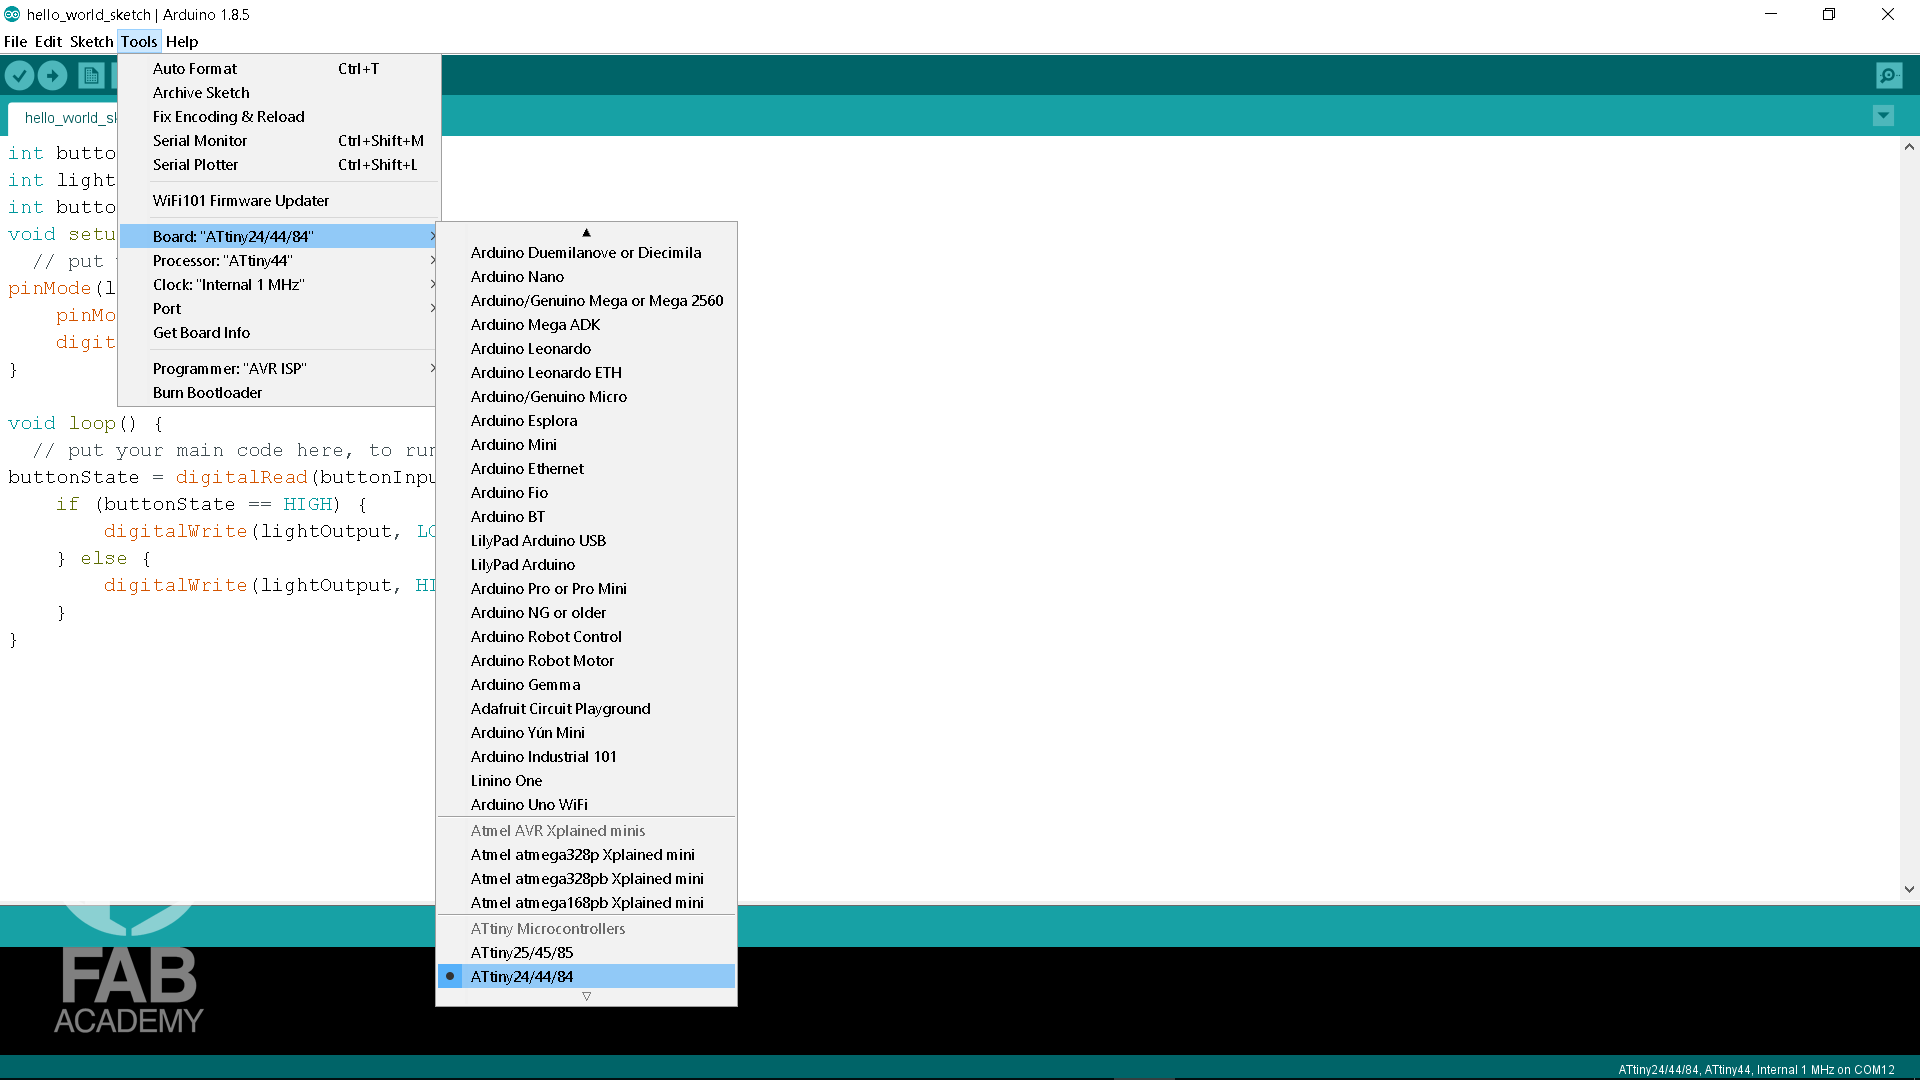Choose Archive Sketch menu entry

(x=280, y=93)
